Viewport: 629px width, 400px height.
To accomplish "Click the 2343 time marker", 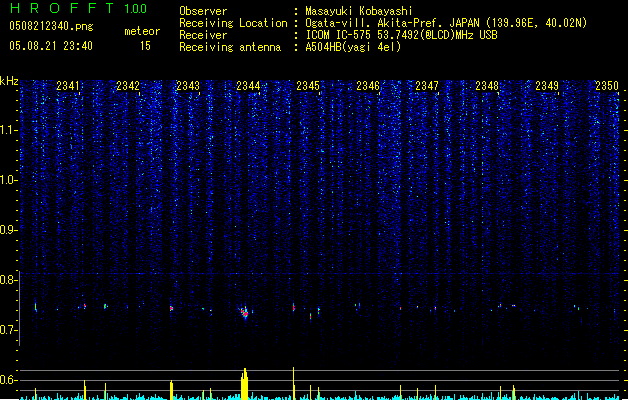I will tap(188, 86).
